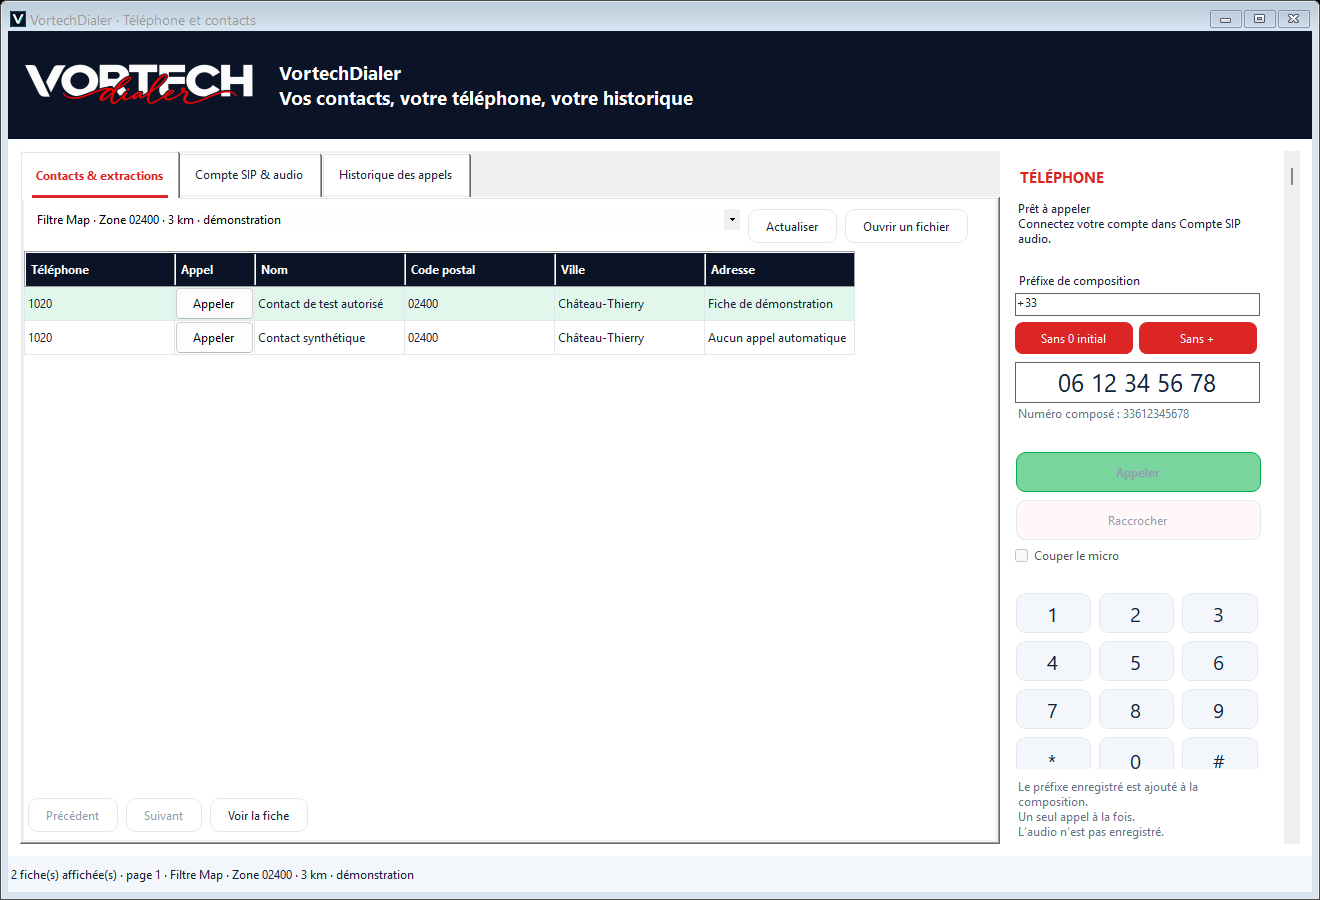
Task: Click the Actualiser button
Action: [x=792, y=227]
